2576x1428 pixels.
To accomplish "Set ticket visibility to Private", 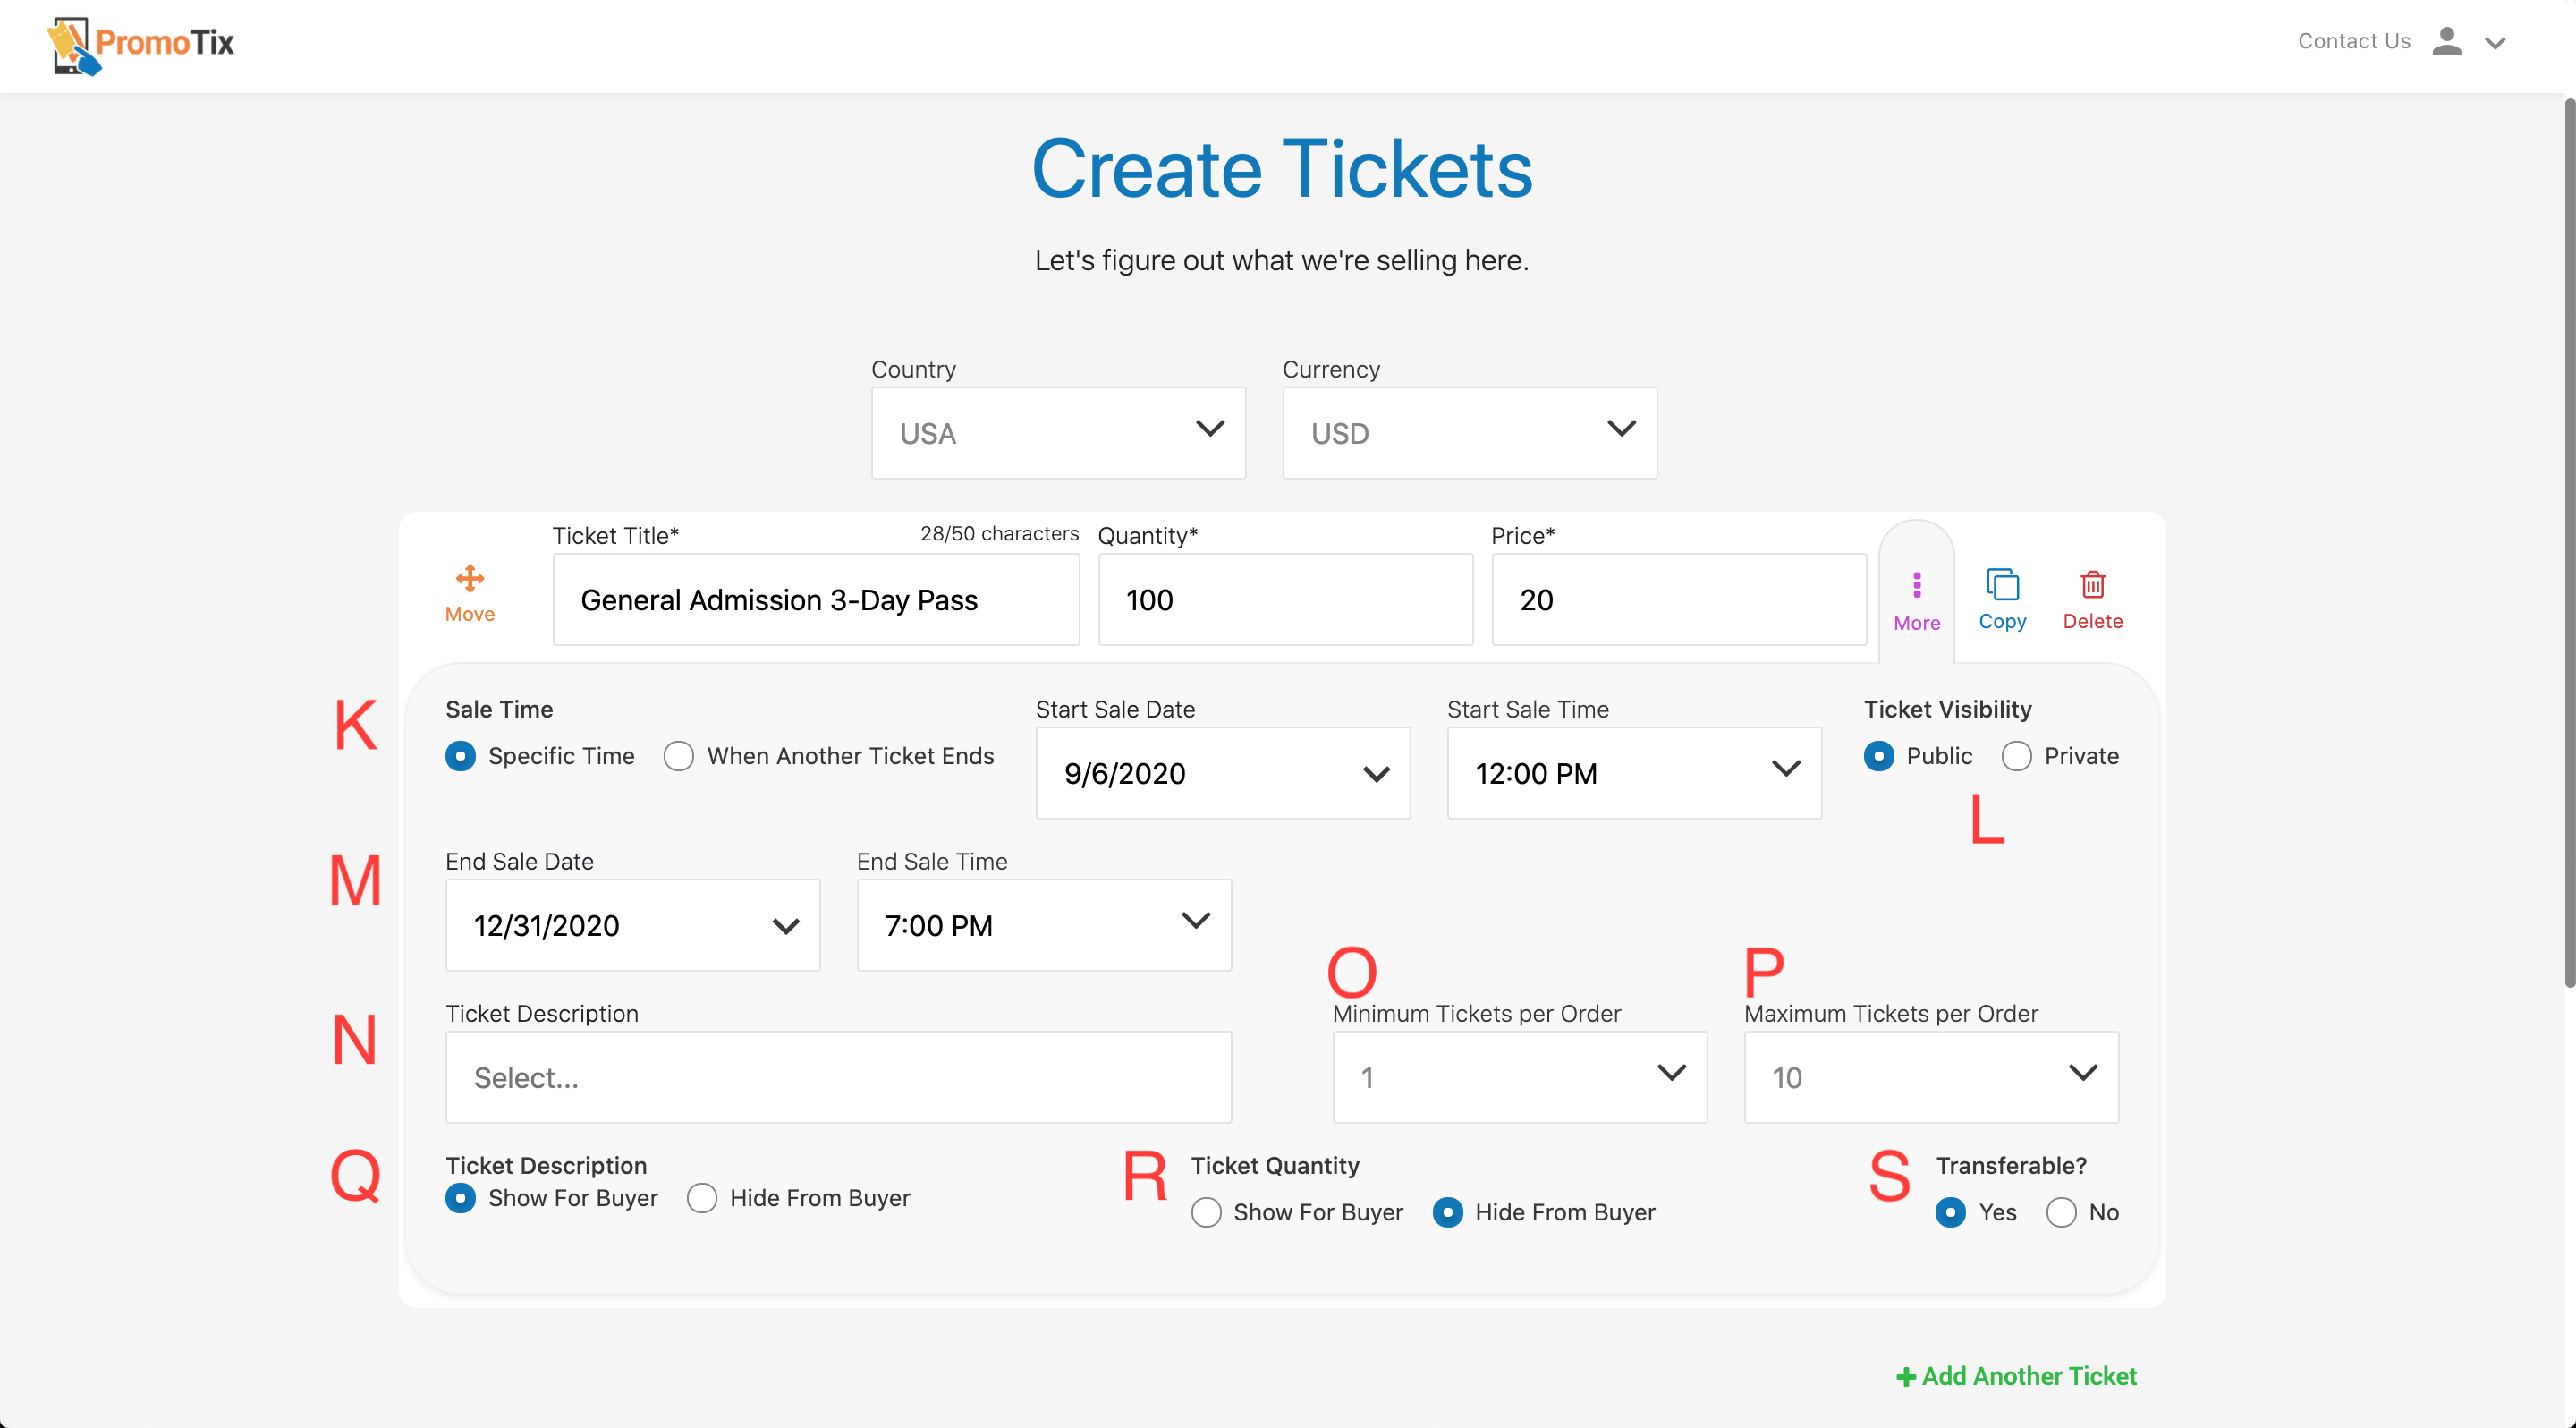I will (x=2016, y=756).
